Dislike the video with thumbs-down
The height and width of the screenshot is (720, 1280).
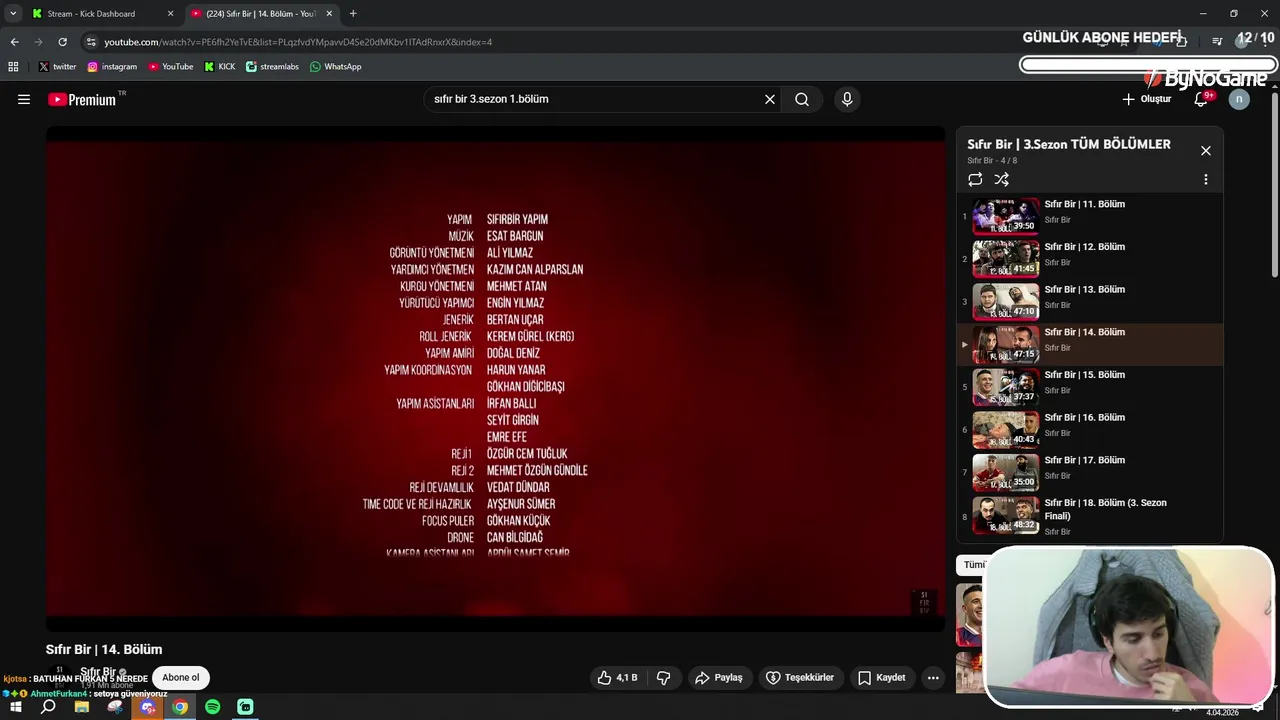click(663, 677)
